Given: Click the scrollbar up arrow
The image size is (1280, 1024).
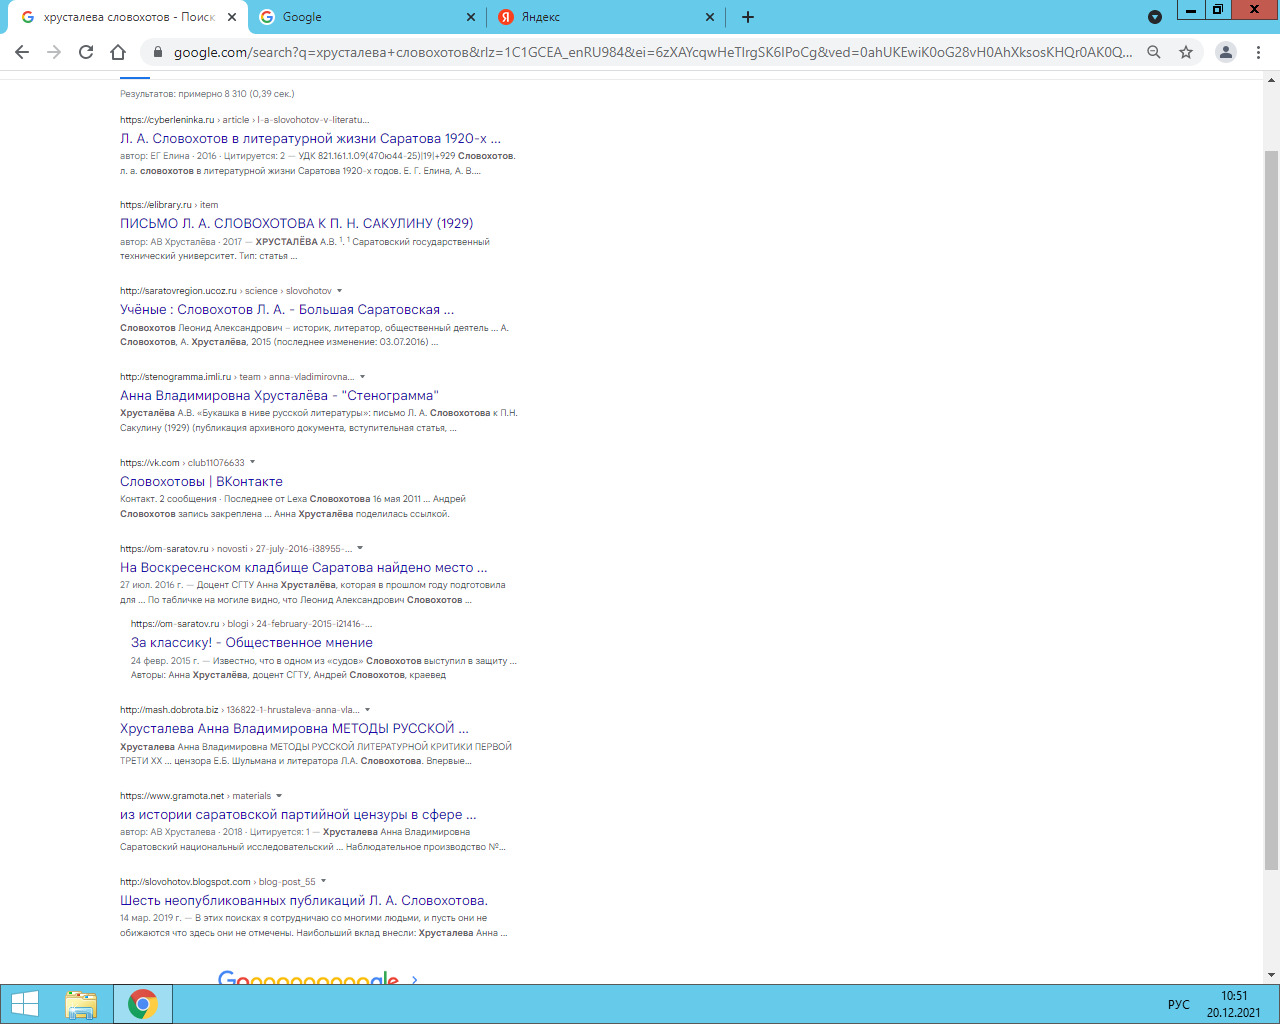Looking at the screenshot, I should pyautogui.click(x=1272, y=79).
